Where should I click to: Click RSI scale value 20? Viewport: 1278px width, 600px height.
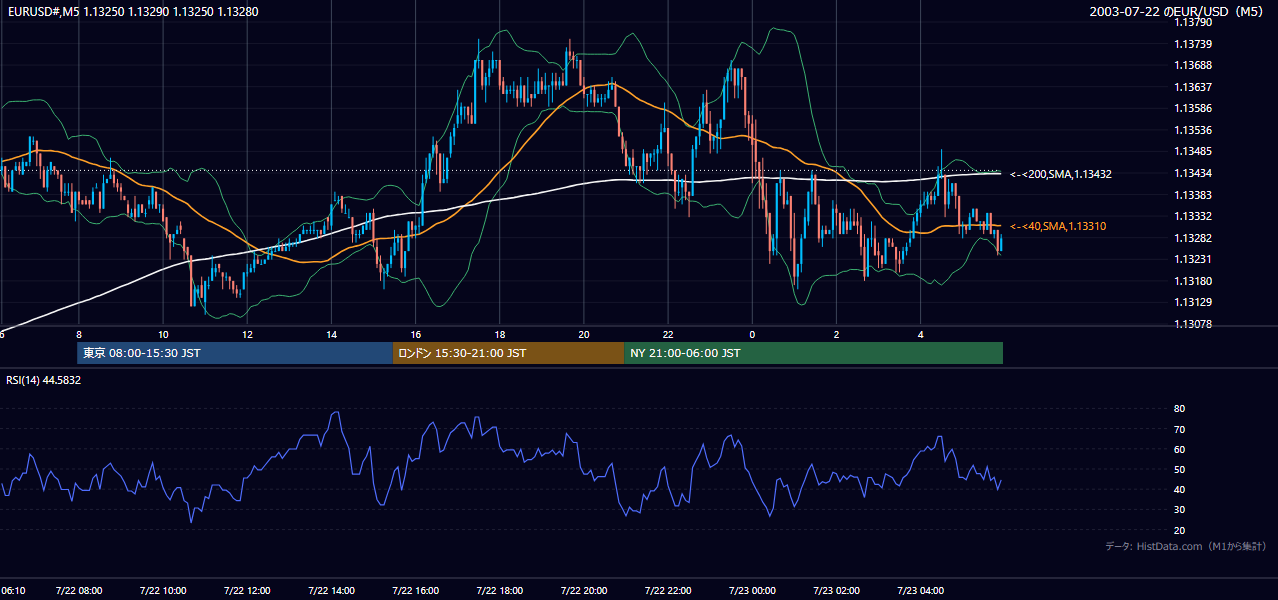(1180, 530)
